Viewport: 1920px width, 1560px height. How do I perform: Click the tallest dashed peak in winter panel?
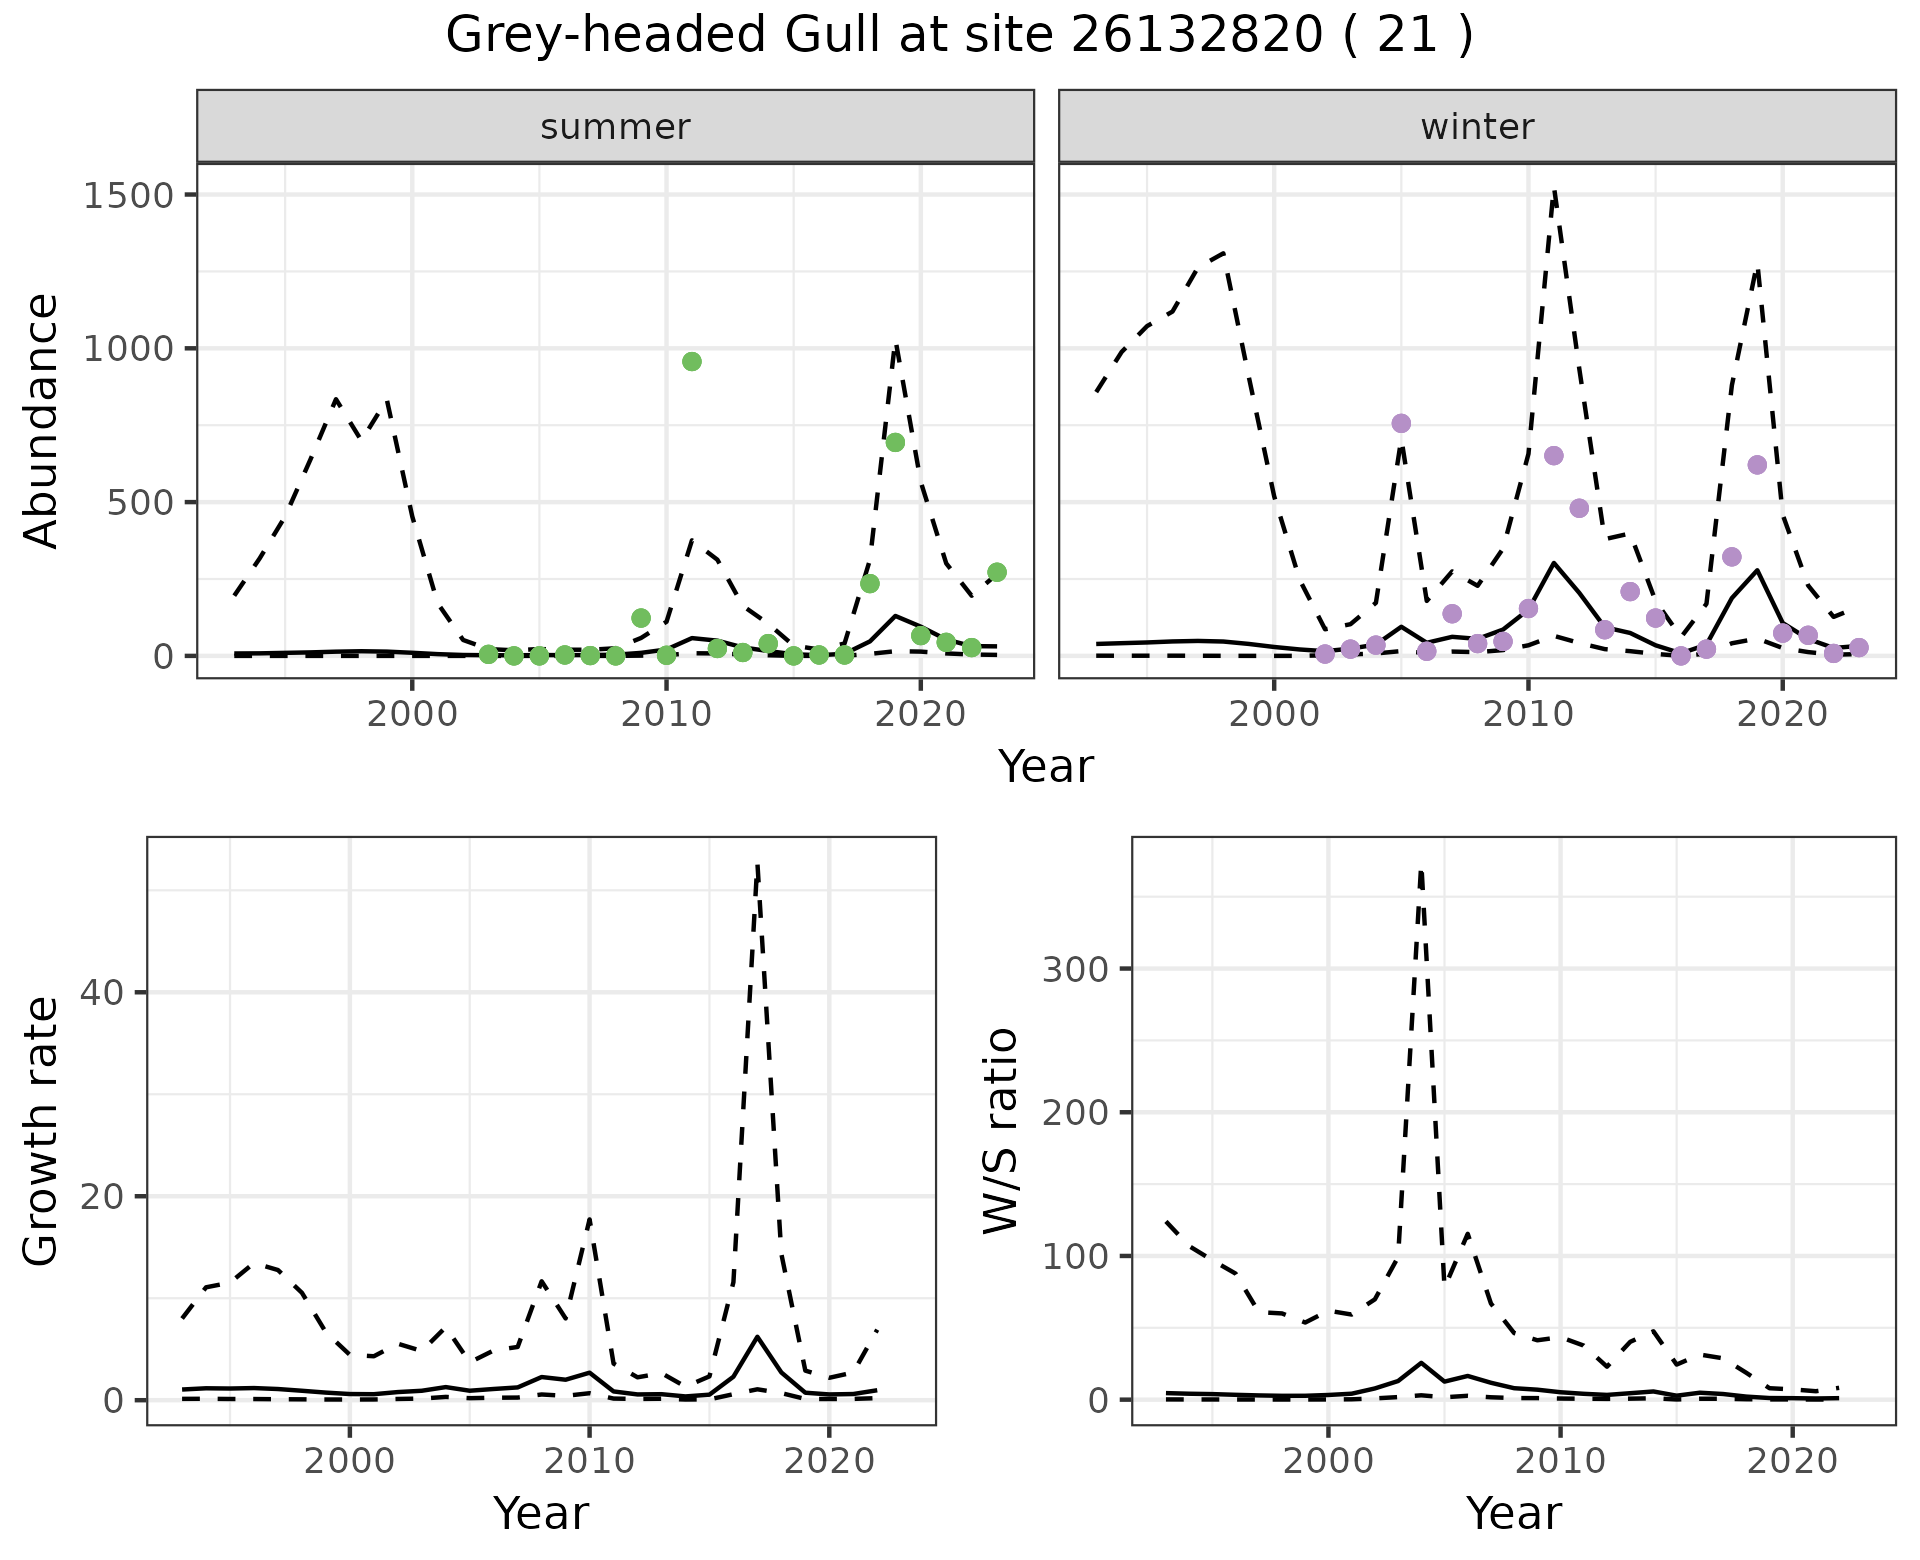(1554, 195)
